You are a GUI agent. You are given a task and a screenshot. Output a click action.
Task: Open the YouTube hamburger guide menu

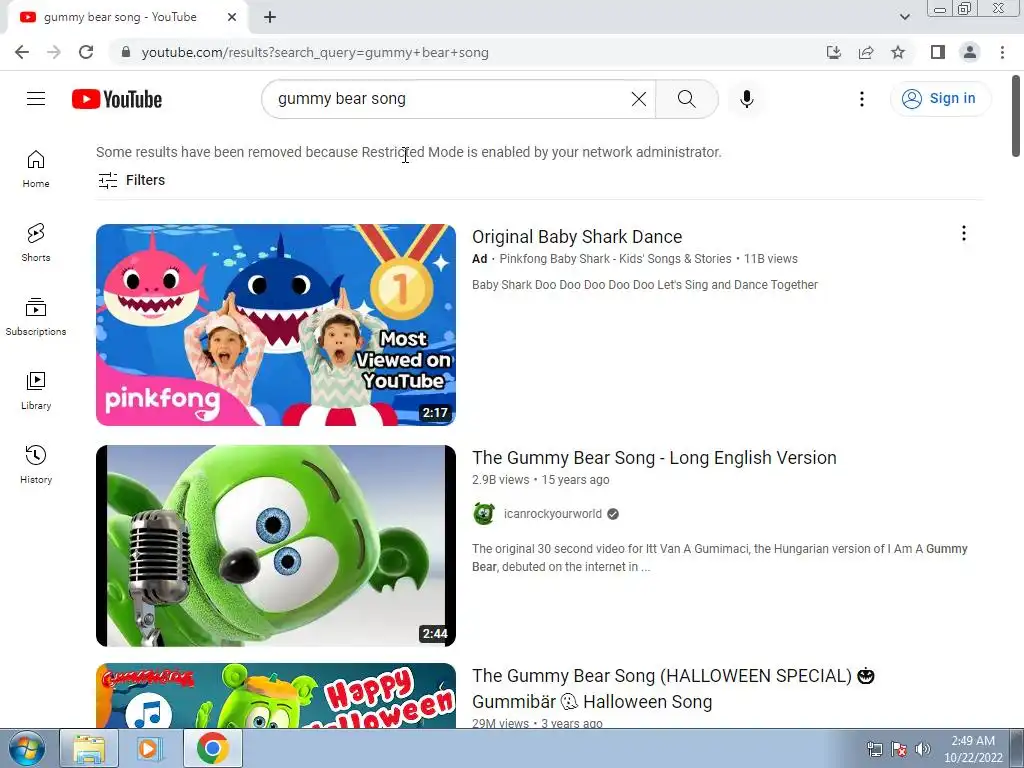tap(36, 99)
